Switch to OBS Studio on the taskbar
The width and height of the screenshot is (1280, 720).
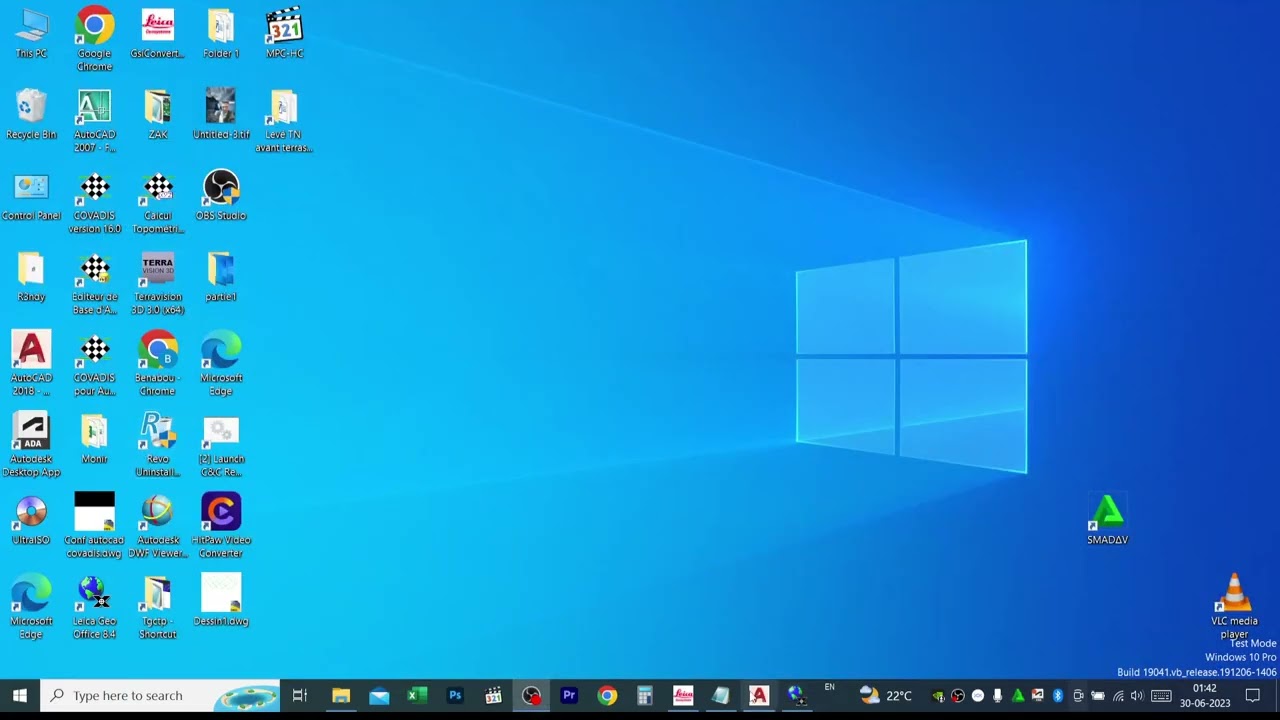[531, 695]
